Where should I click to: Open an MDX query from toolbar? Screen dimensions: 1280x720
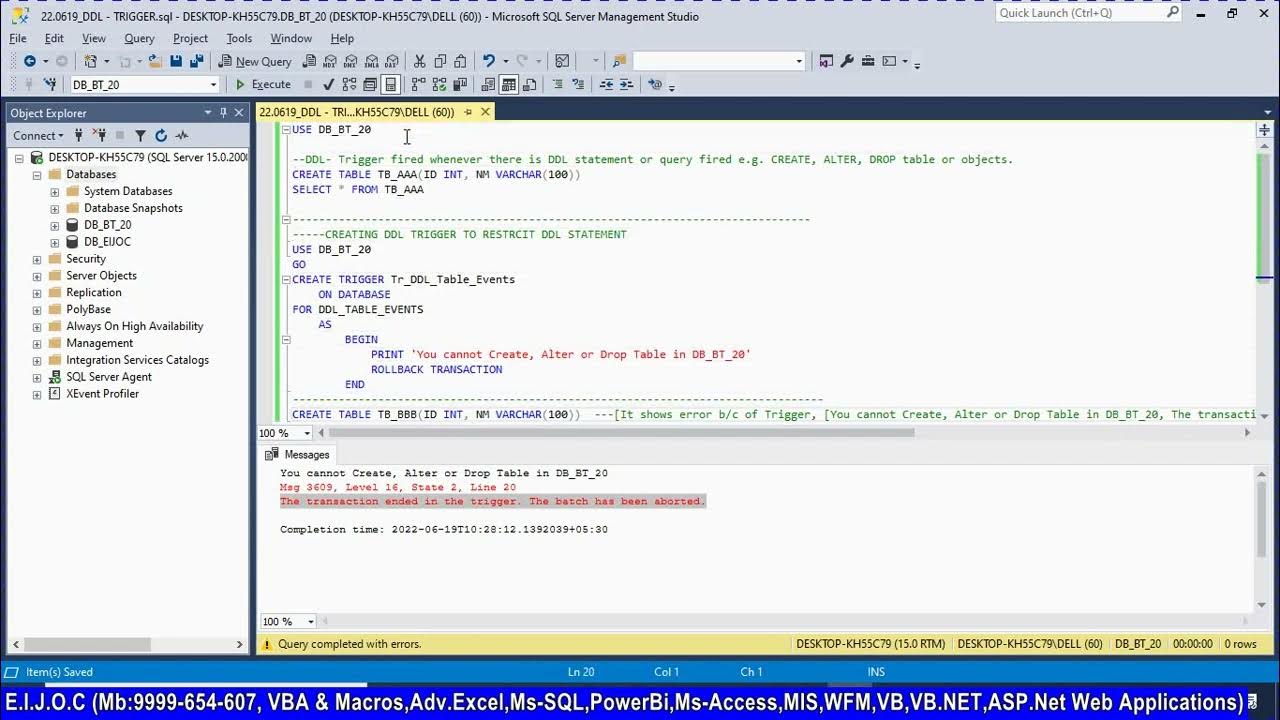[x=330, y=61]
